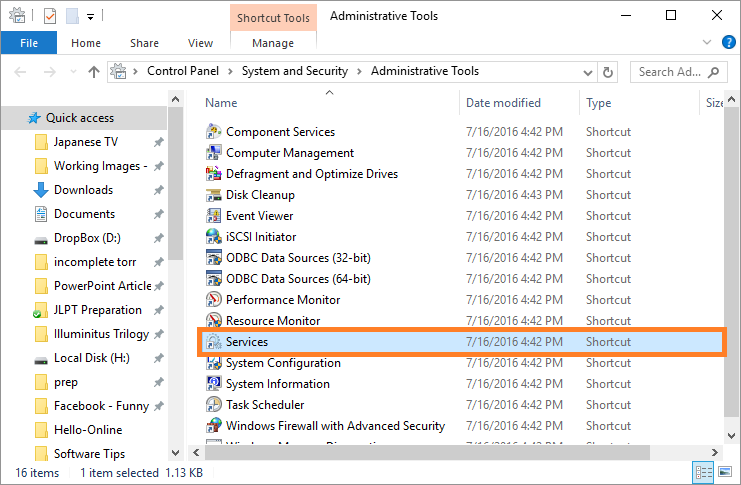
Task: Select the ODBC Data Sources (64-bit) icon
Action: (x=214, y=278)
